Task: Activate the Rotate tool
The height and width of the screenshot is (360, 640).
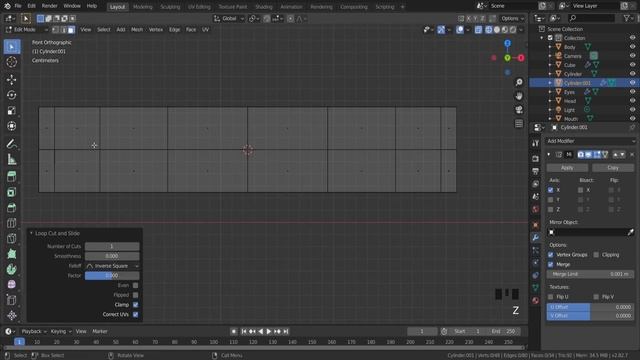Action: 12,95
